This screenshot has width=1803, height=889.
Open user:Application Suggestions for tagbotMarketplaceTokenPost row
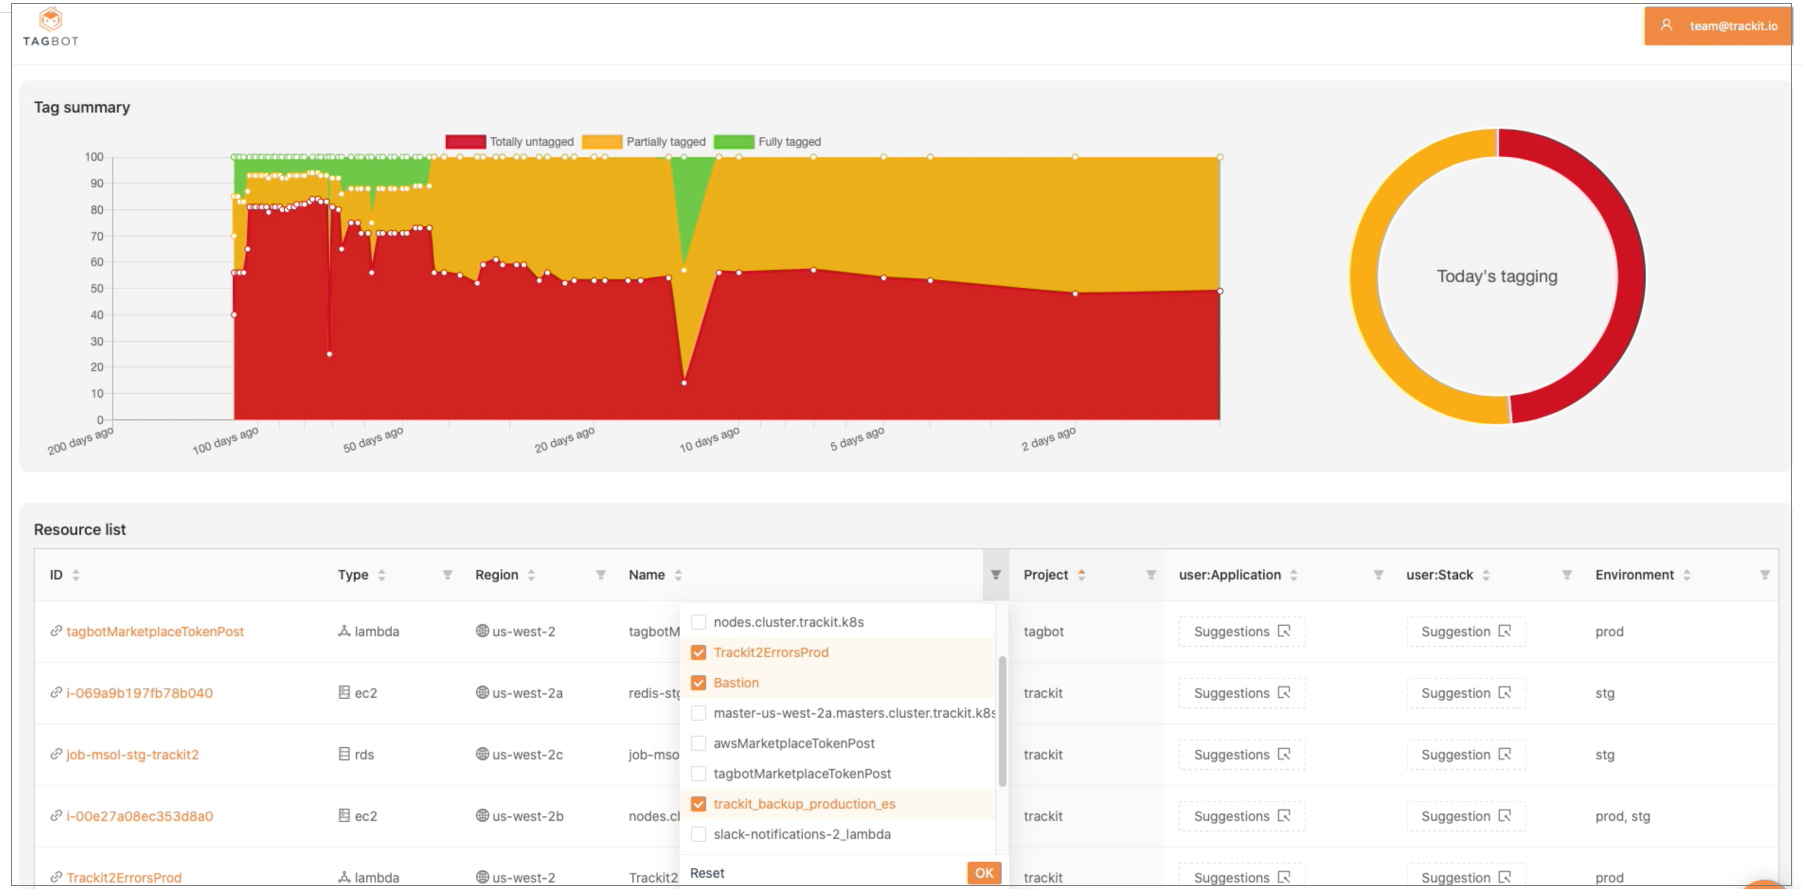(x=1242, y=632)
